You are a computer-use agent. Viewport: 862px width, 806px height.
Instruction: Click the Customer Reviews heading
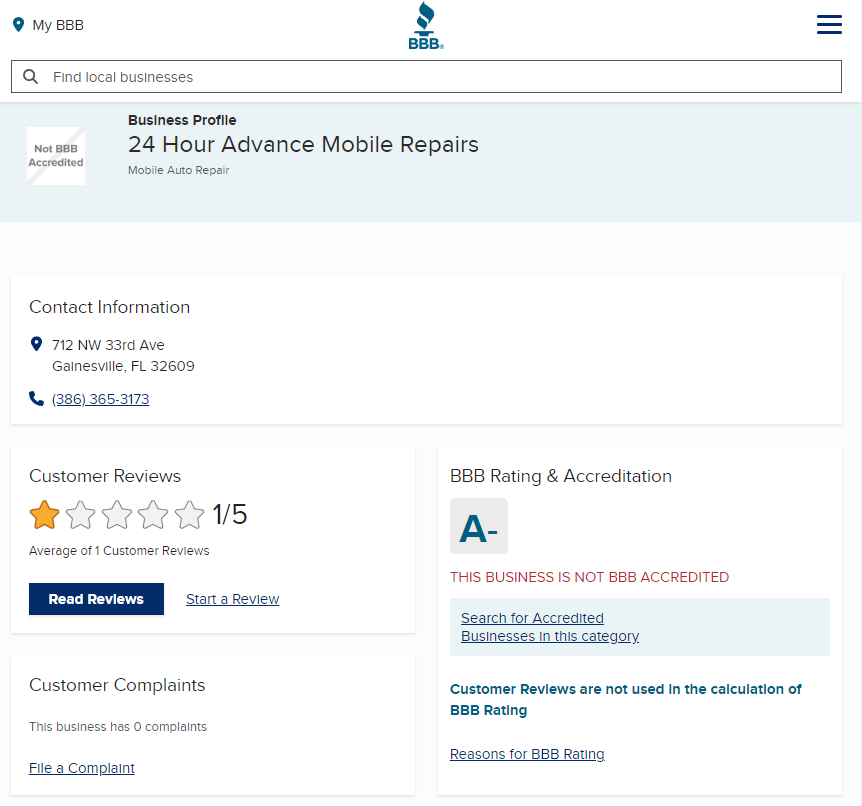tap(105, 476)
